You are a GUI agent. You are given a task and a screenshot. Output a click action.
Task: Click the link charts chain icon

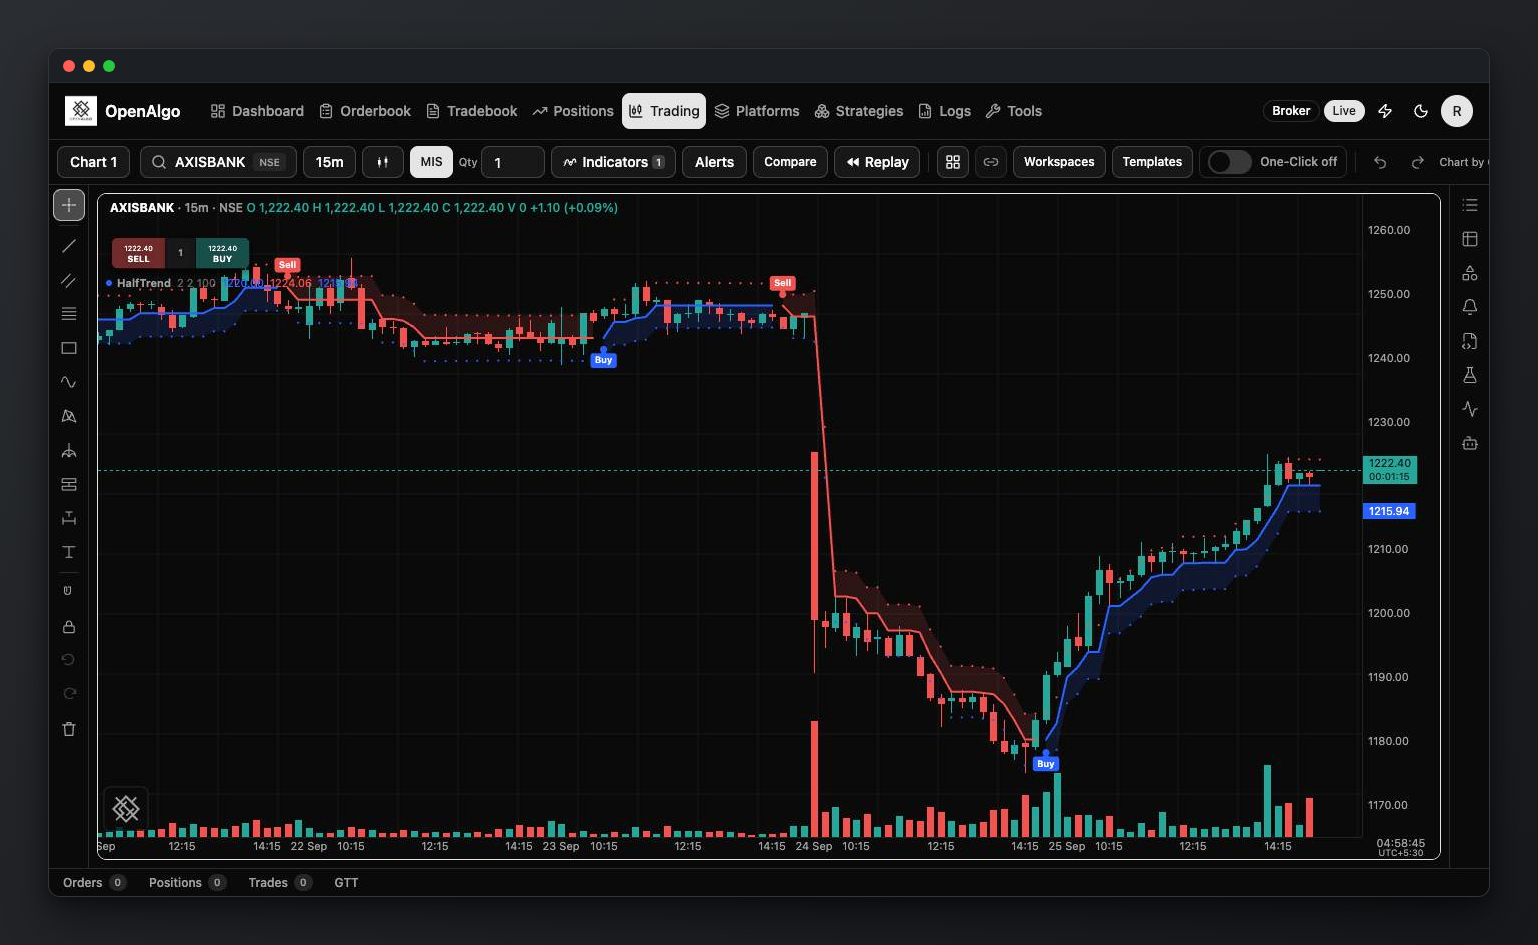991,162
